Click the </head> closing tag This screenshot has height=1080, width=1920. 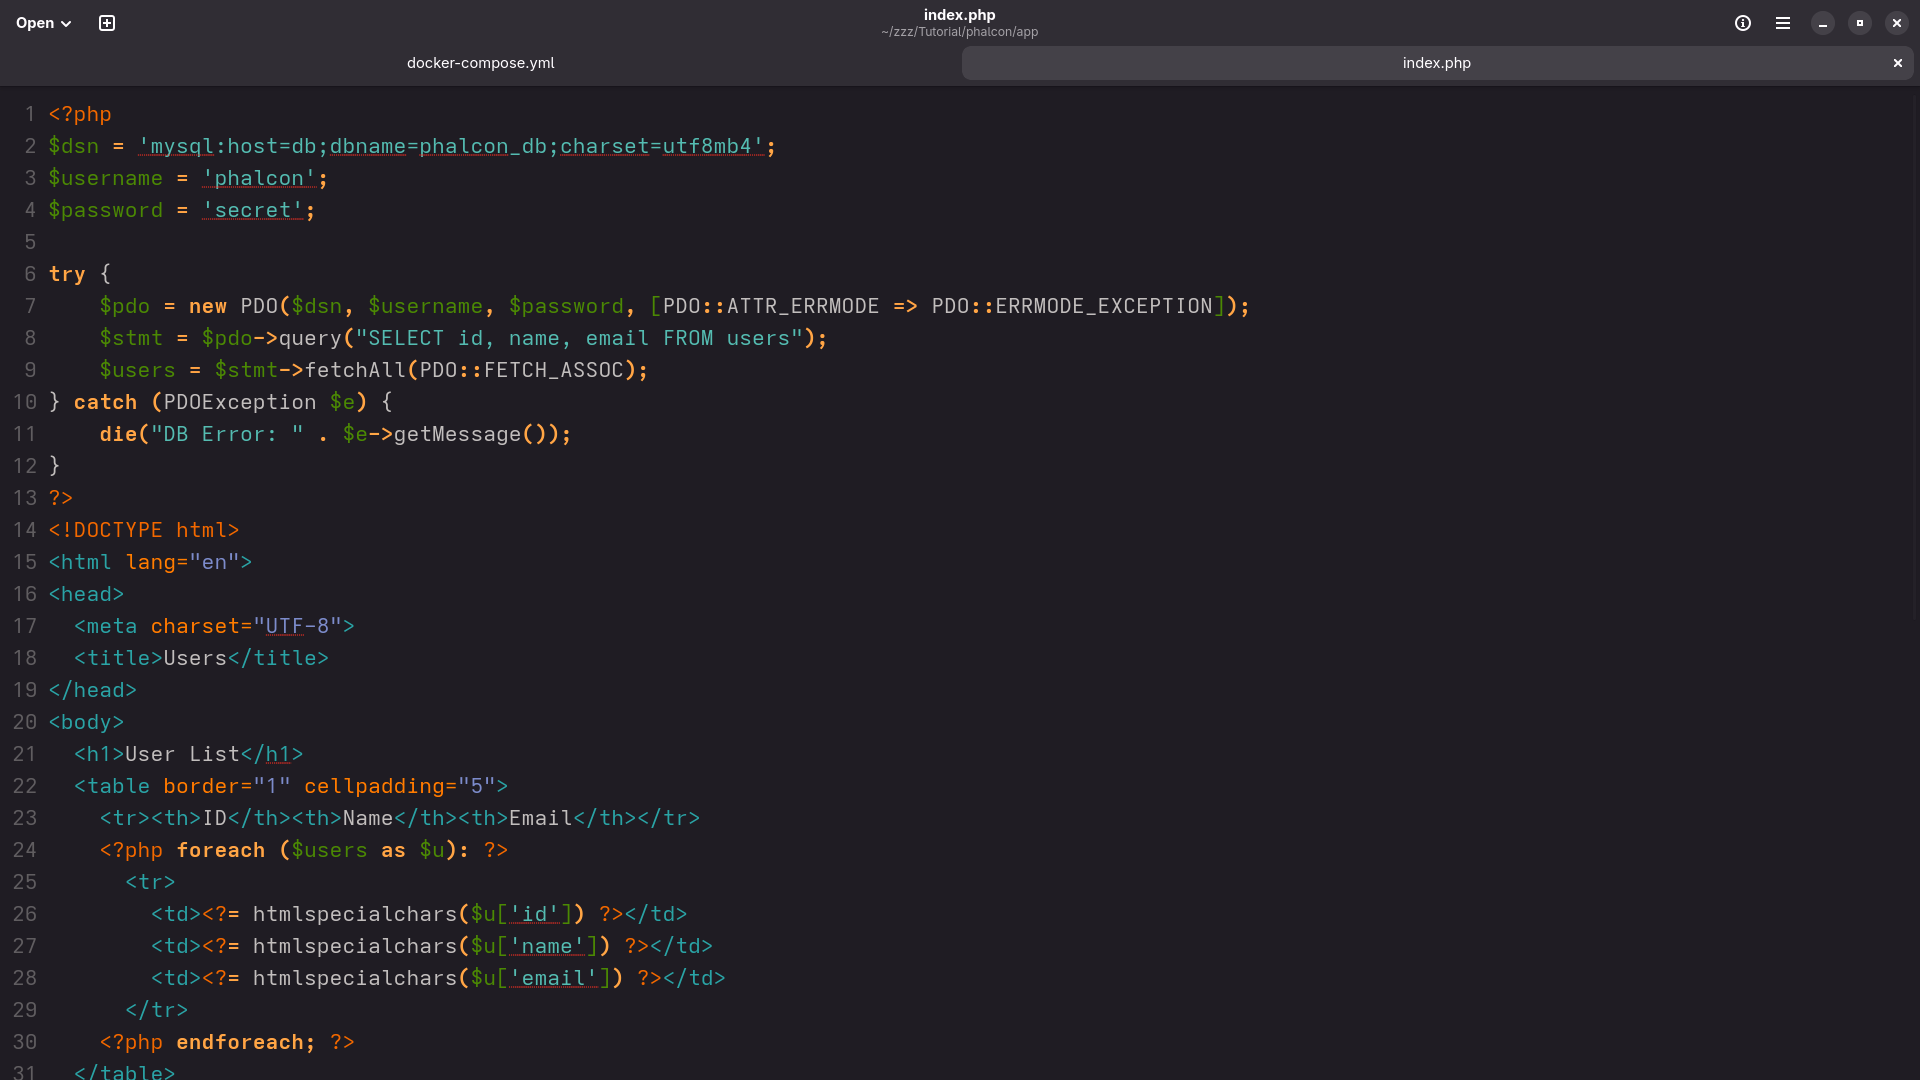click(x=93, y=690)
